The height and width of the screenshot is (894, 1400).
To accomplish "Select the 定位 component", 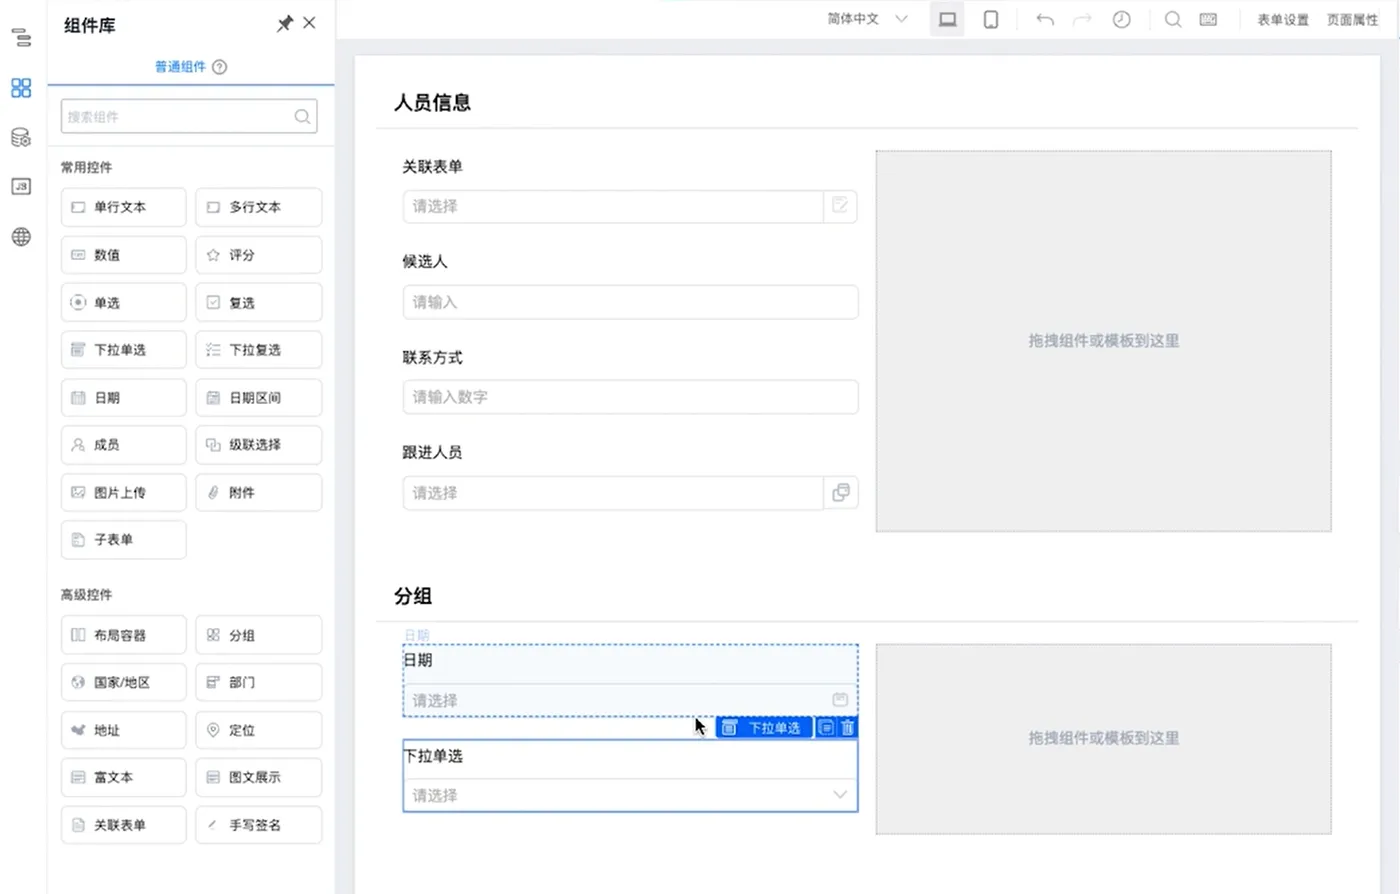I will (x=258, y=730).
